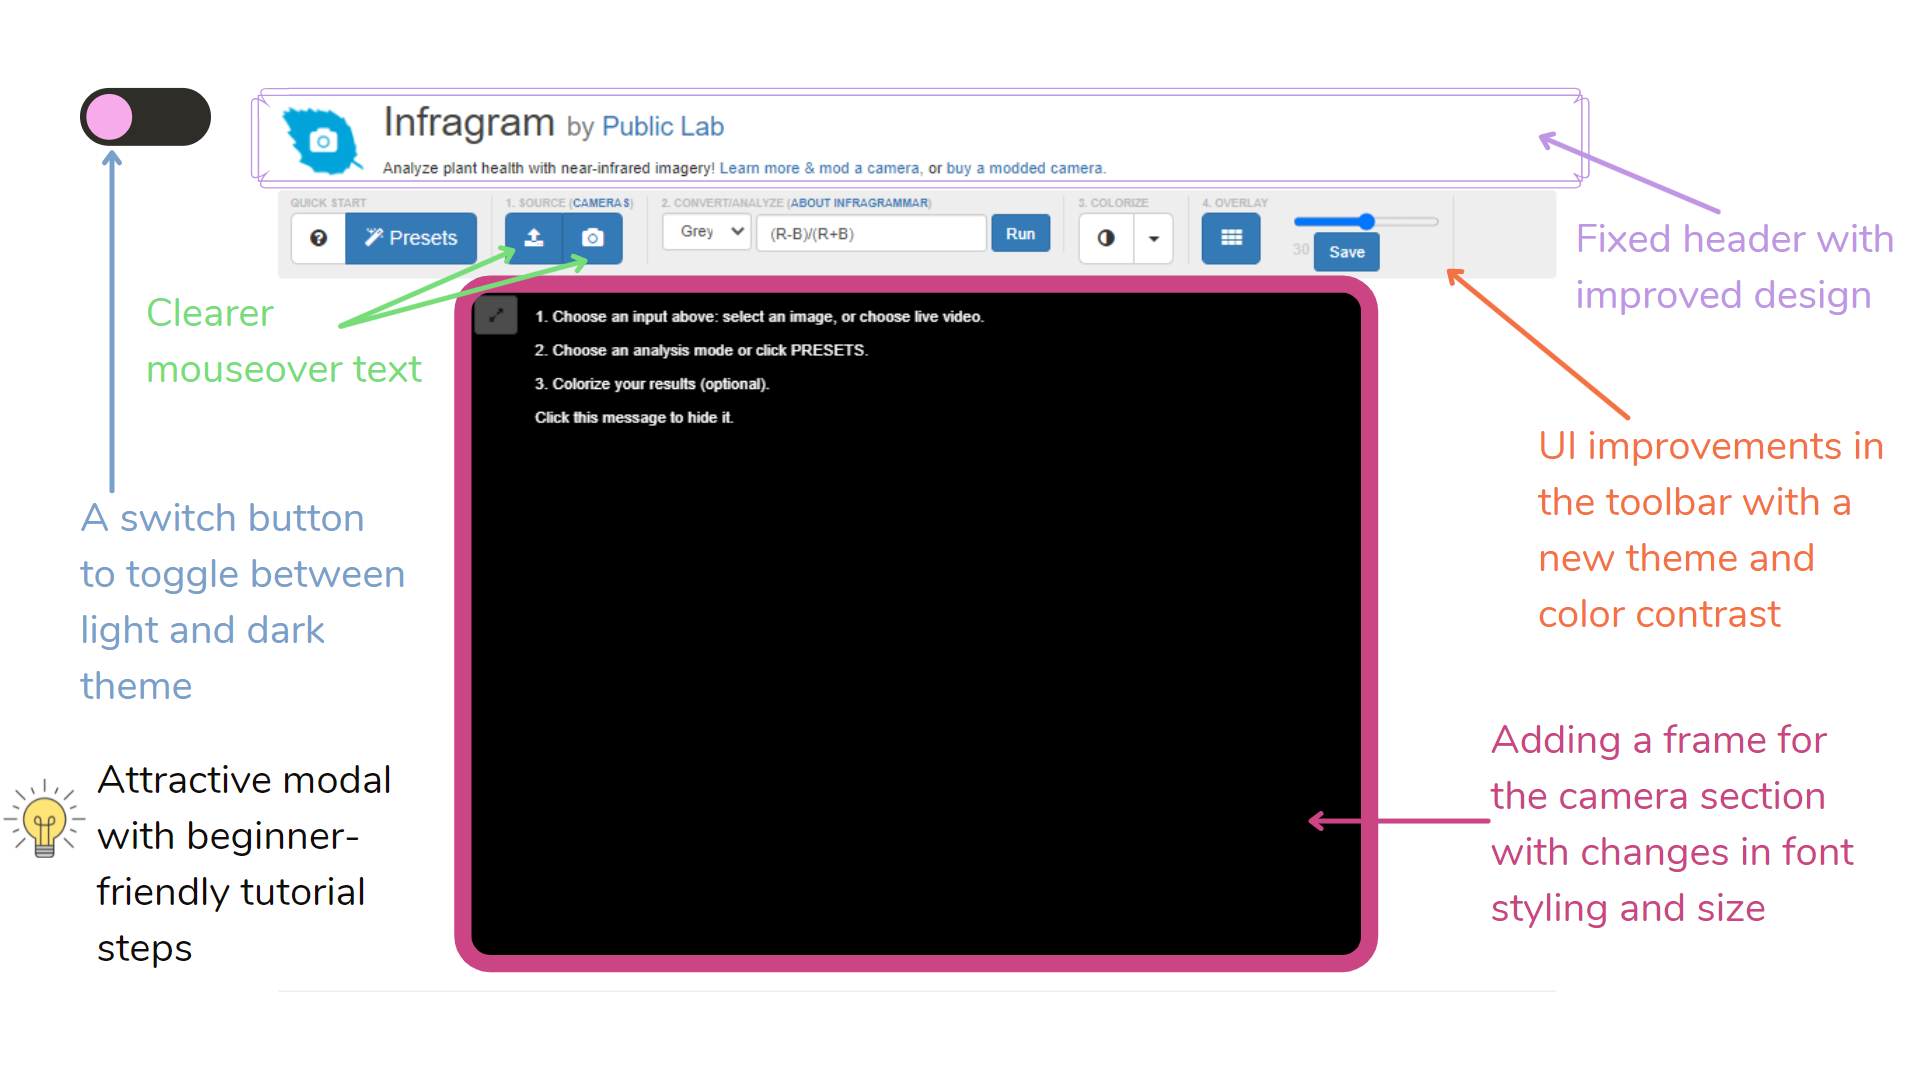Open the CAMERAS link in Source section
The height and width of the screenshot is (1080, 1920).
click(602, 202)
